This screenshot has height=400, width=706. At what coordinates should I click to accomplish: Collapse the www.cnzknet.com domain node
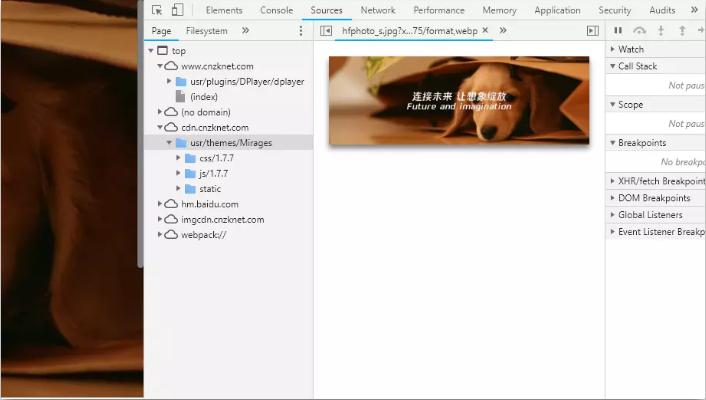[160, 66]
